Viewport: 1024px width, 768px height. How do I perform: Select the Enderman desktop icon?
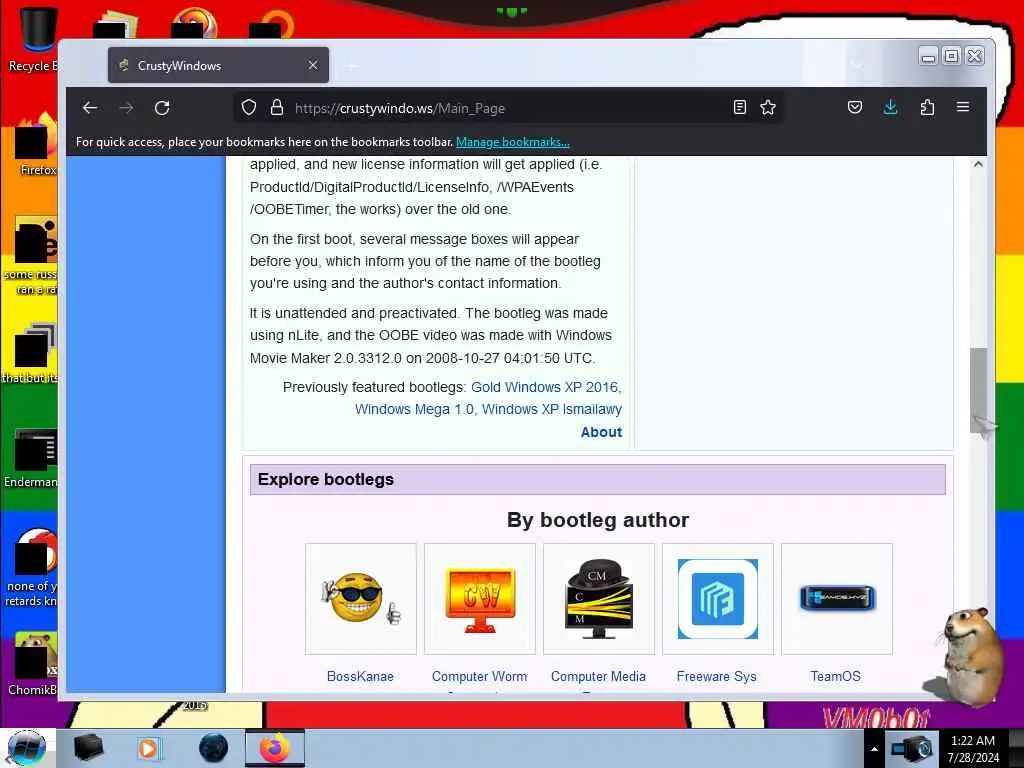(x=33, y=458)
